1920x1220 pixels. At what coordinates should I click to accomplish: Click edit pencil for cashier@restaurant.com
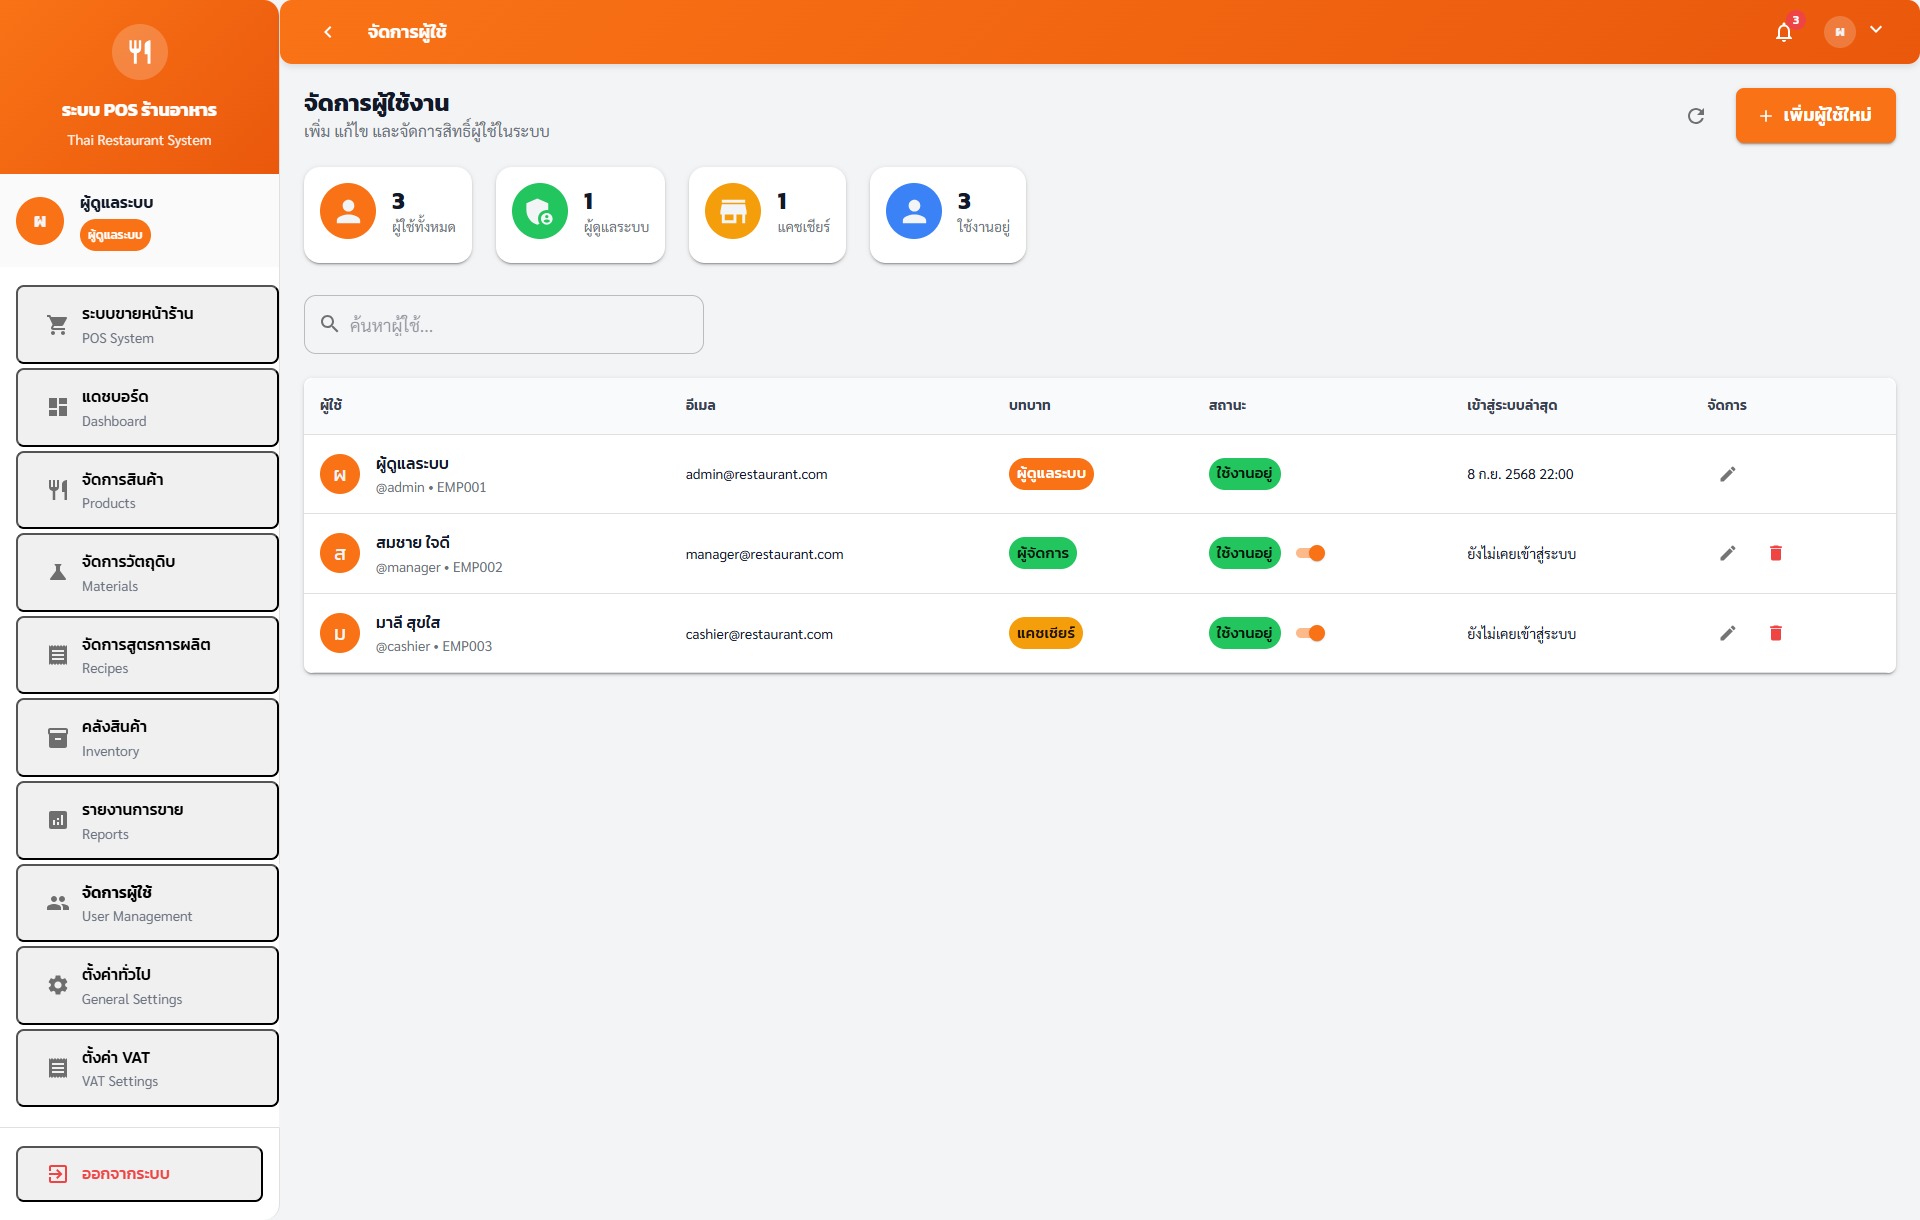(x=1727, y=633)
